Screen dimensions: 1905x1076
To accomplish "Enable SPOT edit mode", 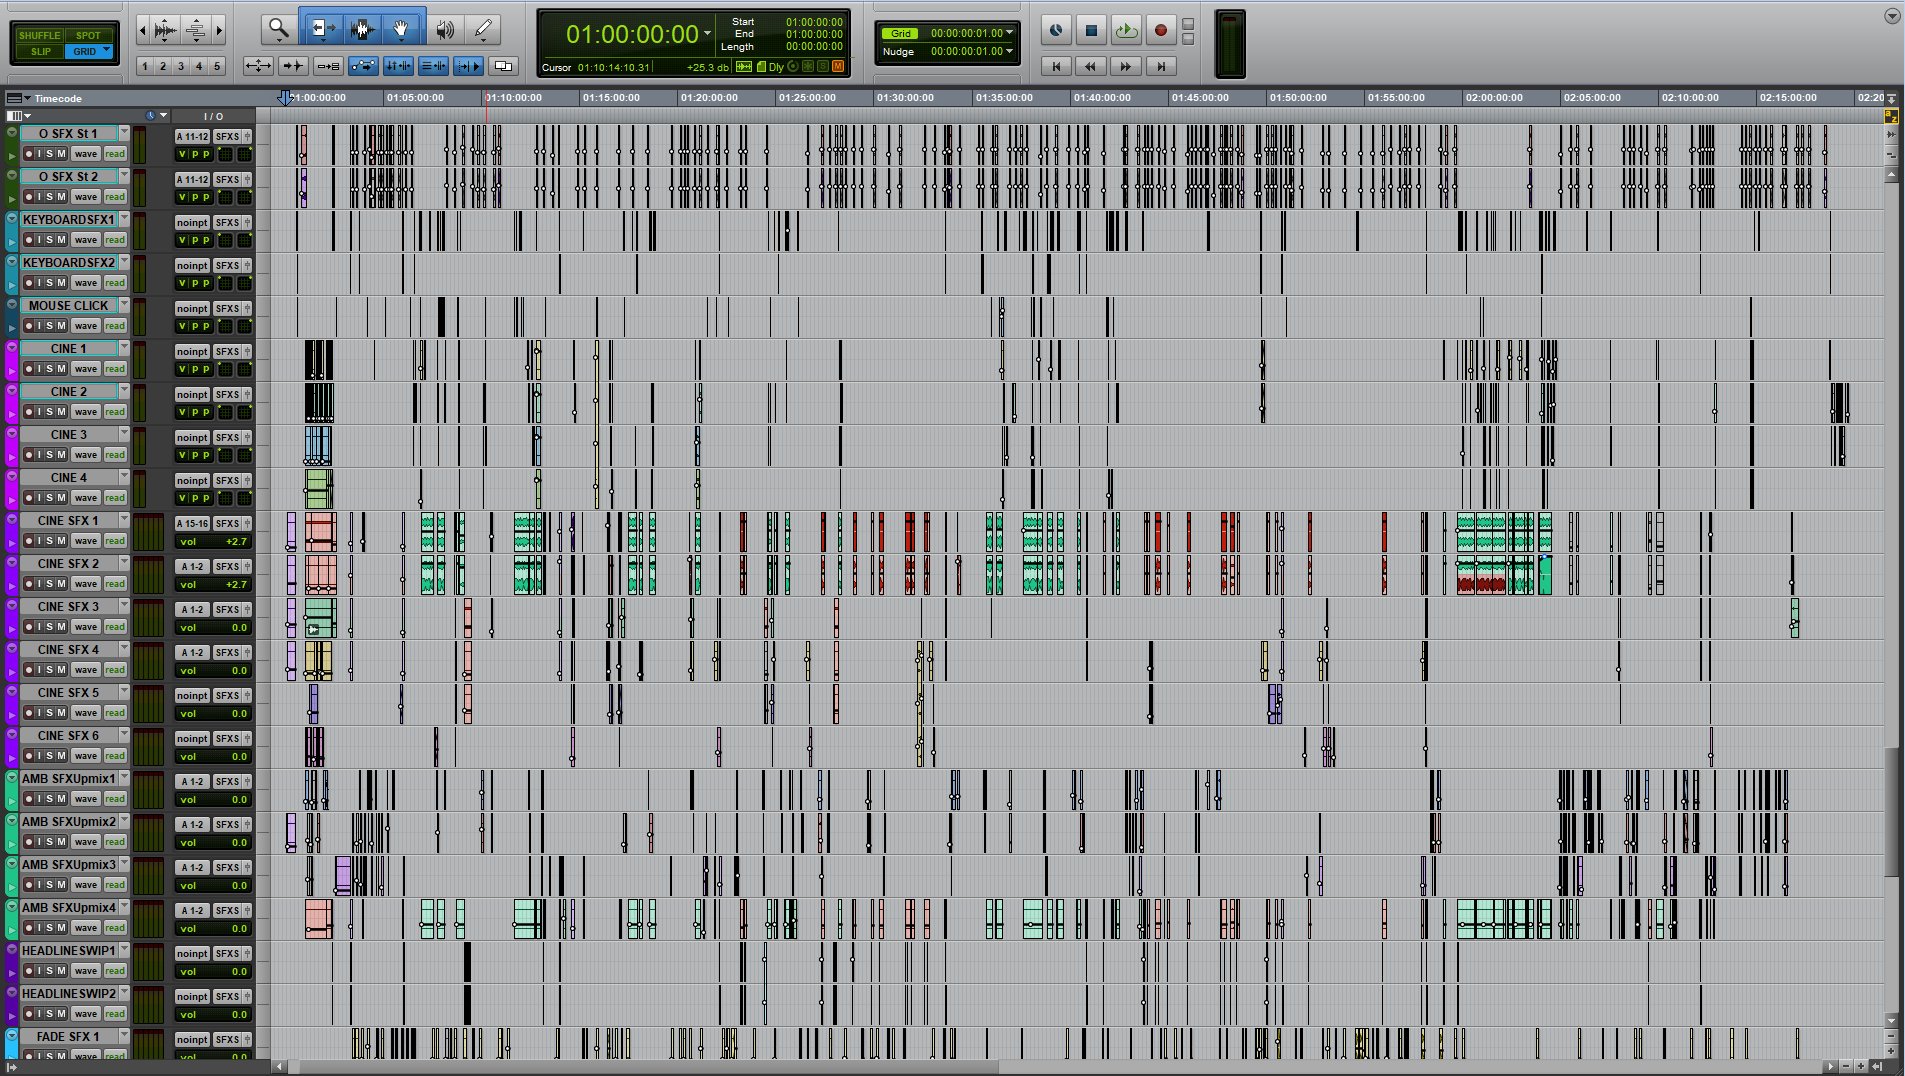I will 89,36.
